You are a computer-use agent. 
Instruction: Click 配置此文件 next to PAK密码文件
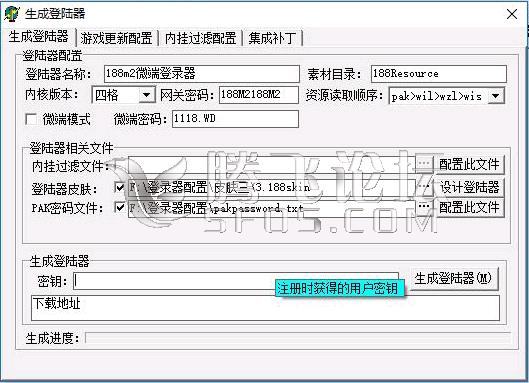coord(470,207)
